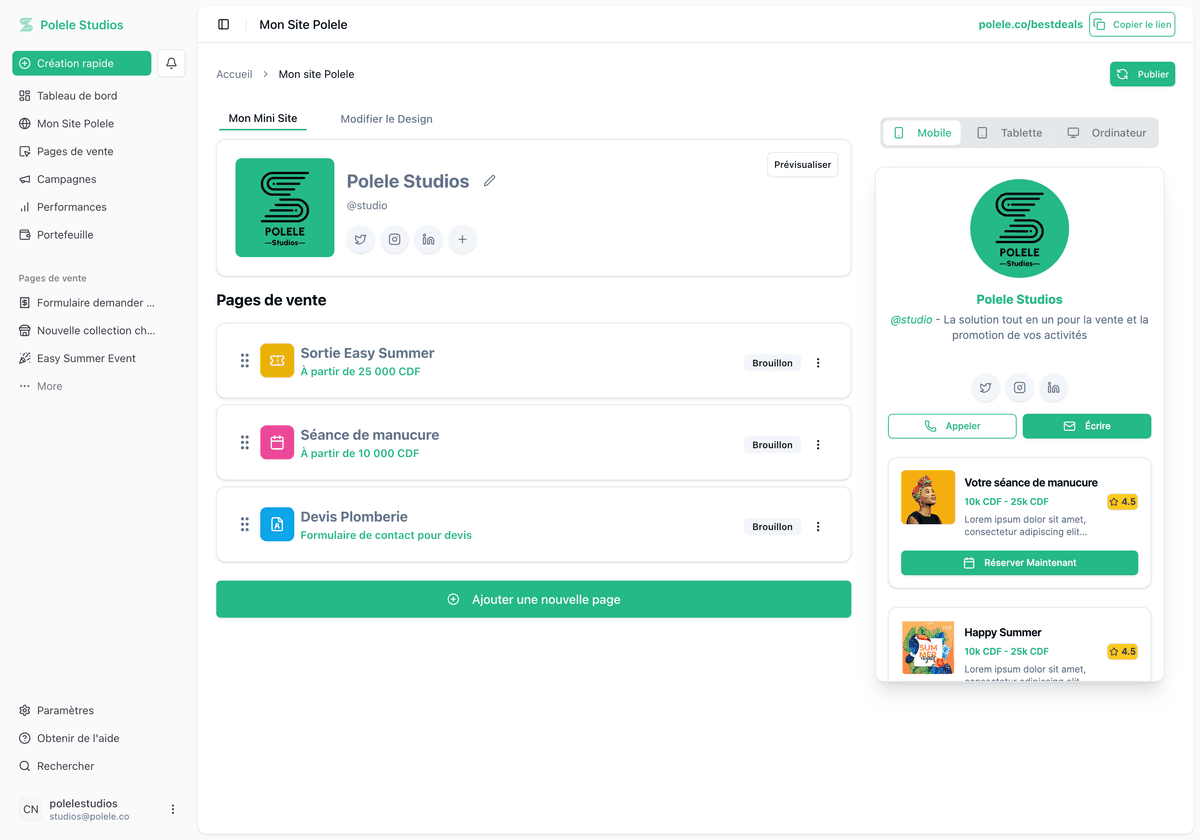Toggle the sidebar collapse icon
This screenshot has width=1200, height=840.
point(223,24)
